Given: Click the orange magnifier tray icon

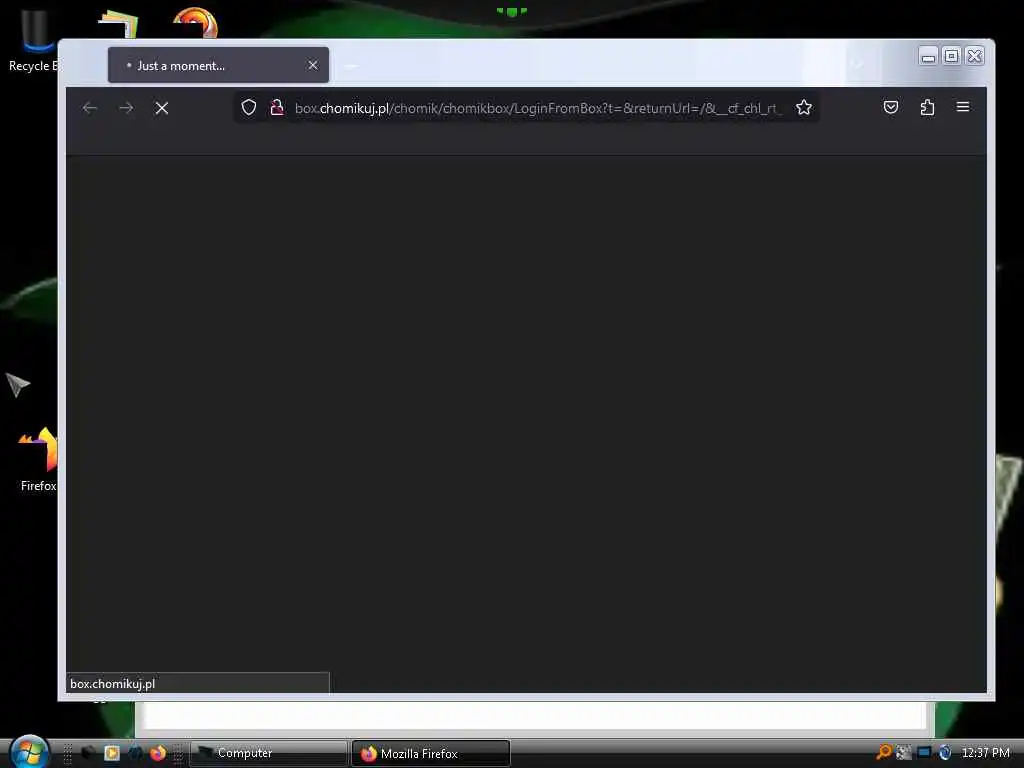Looking at the screenshot, I should (884, 752).
